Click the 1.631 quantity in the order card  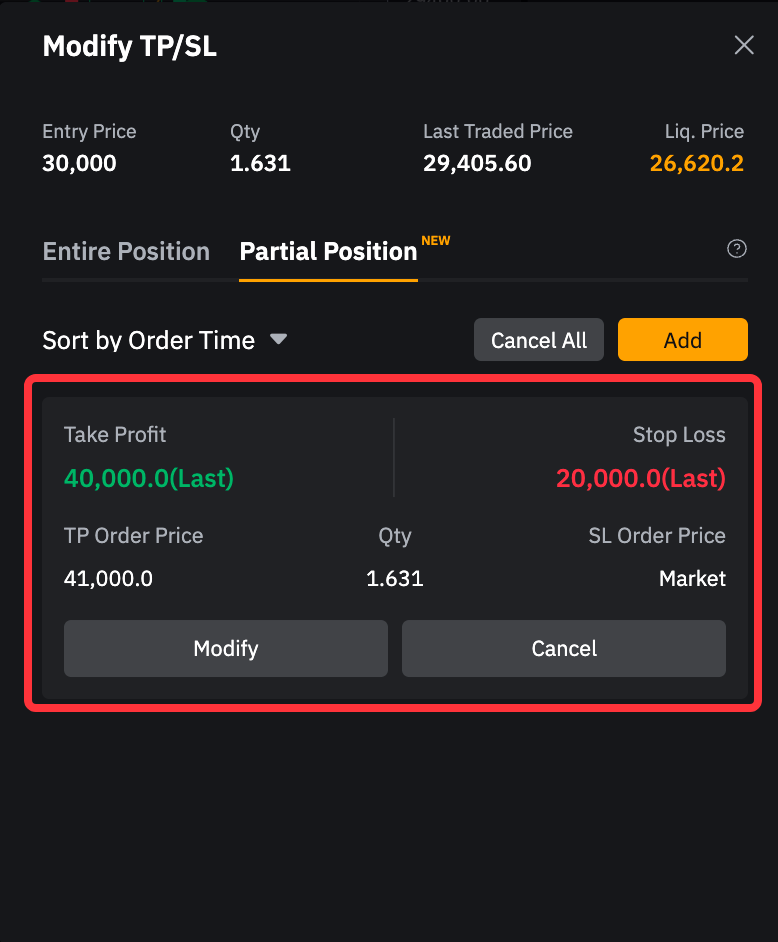point(395,578)
